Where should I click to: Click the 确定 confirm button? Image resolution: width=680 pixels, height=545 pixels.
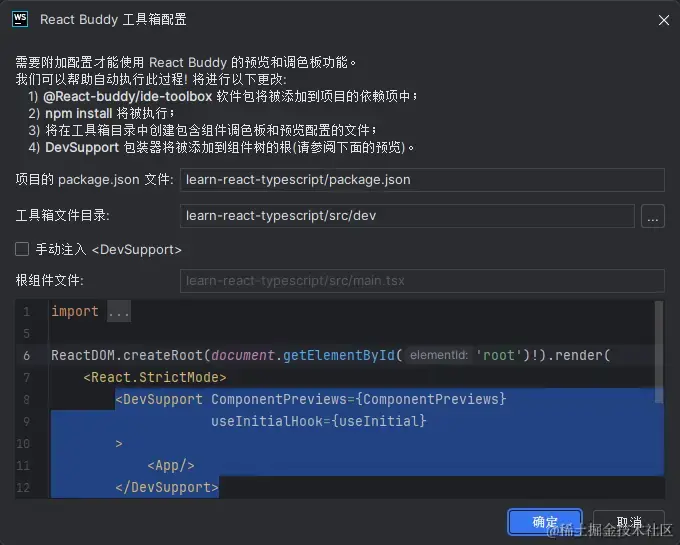coord(545,522)
